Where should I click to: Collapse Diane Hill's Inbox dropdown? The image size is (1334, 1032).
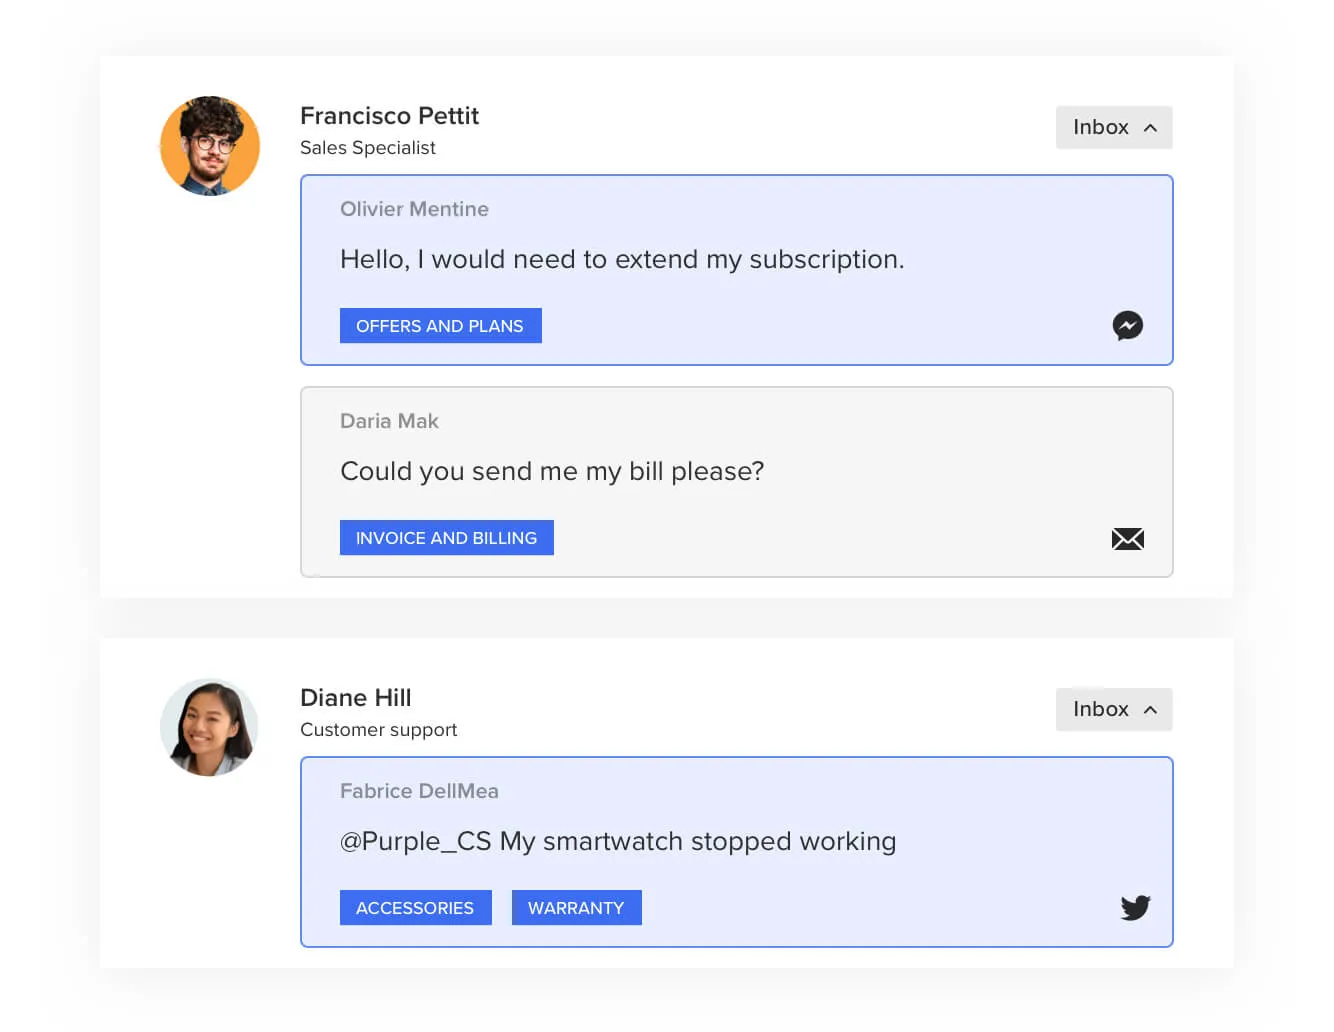[x=1113, y=710]
